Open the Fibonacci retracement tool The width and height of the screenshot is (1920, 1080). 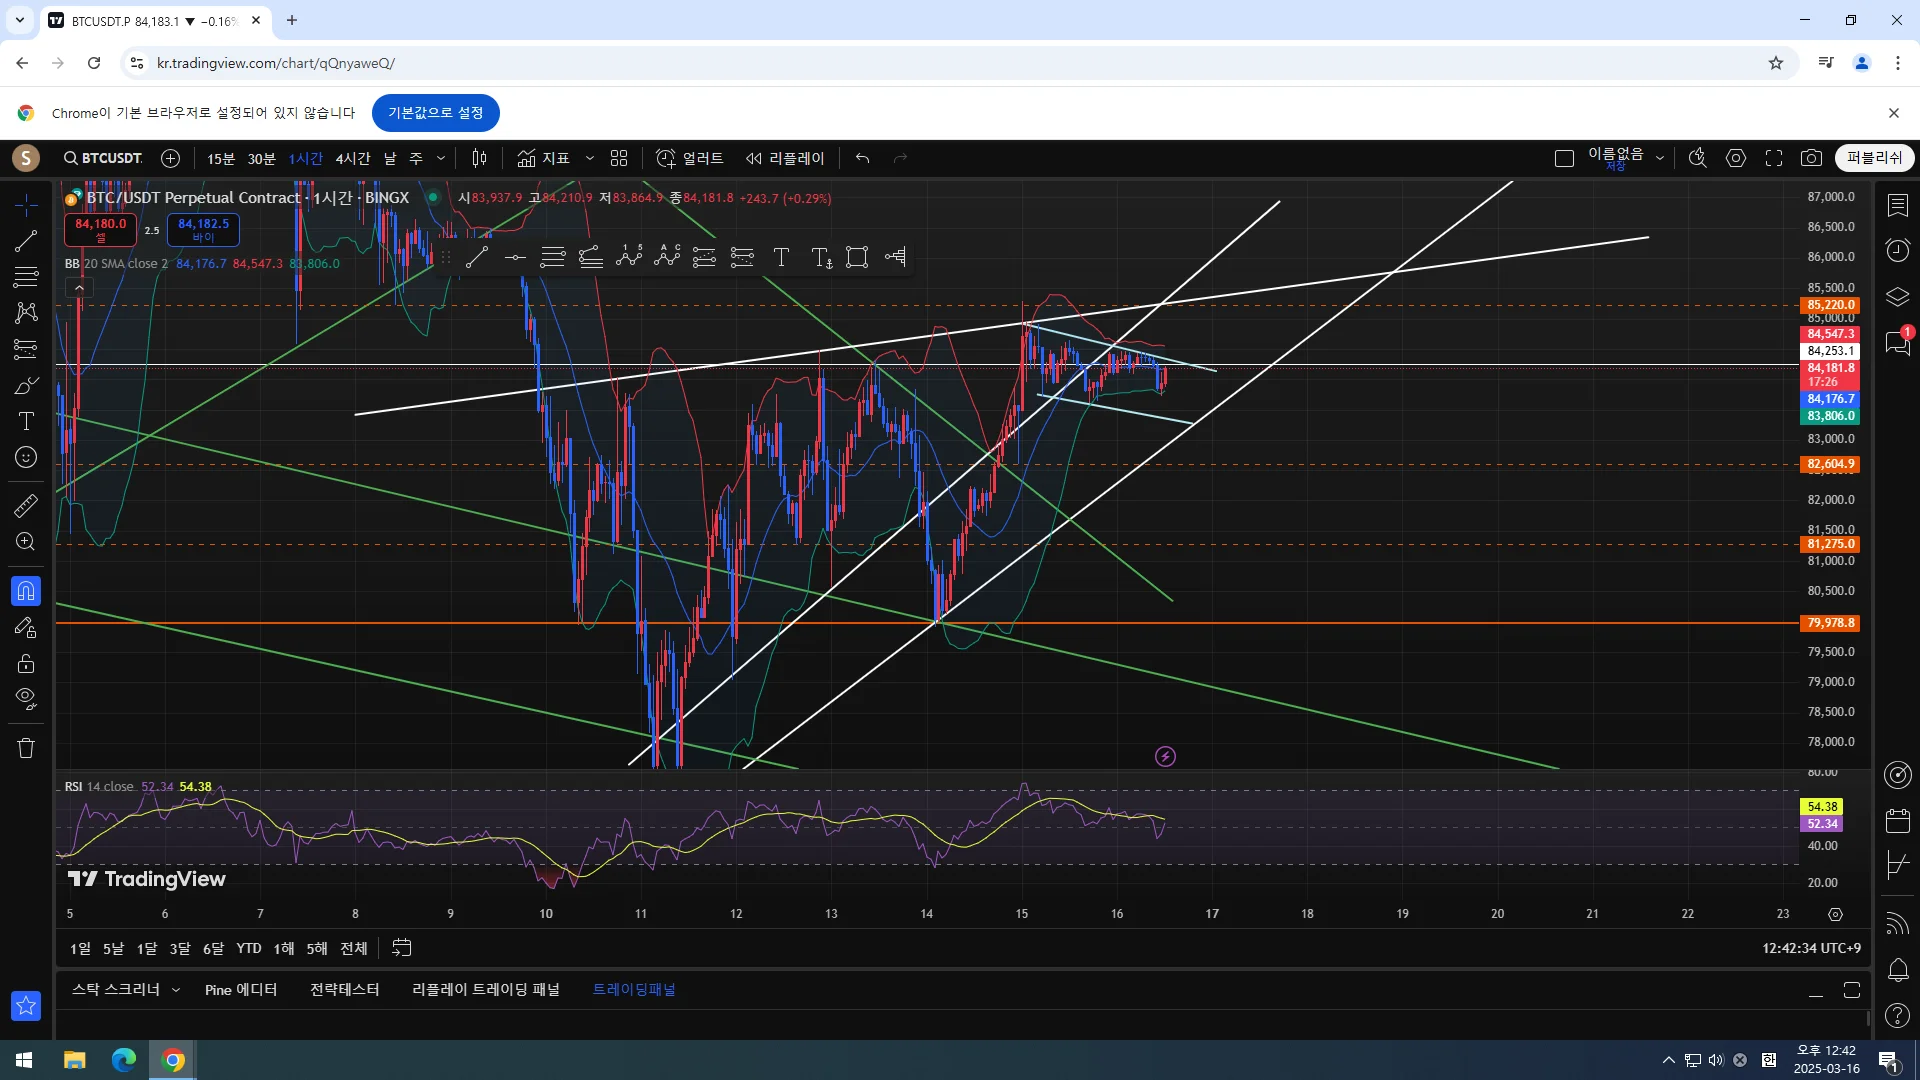pos(26,277)
